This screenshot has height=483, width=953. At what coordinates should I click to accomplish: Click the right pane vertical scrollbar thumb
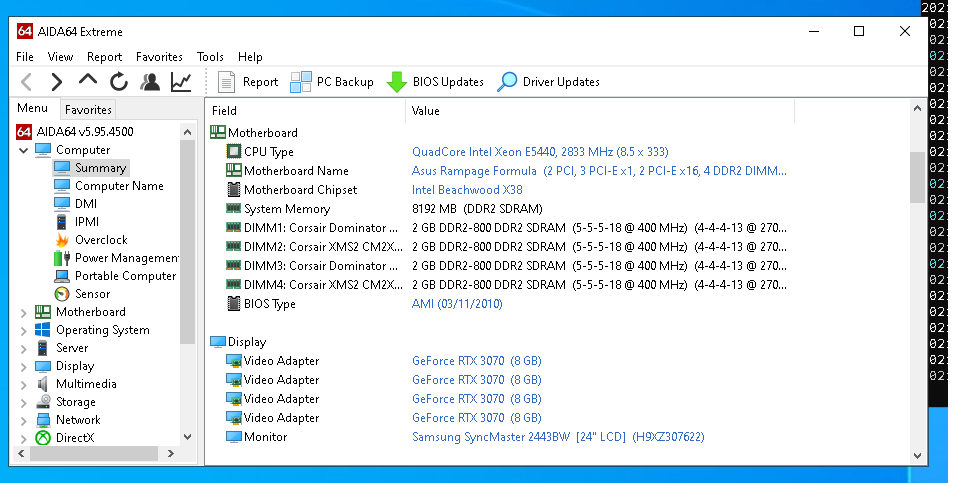coord(917,177)
